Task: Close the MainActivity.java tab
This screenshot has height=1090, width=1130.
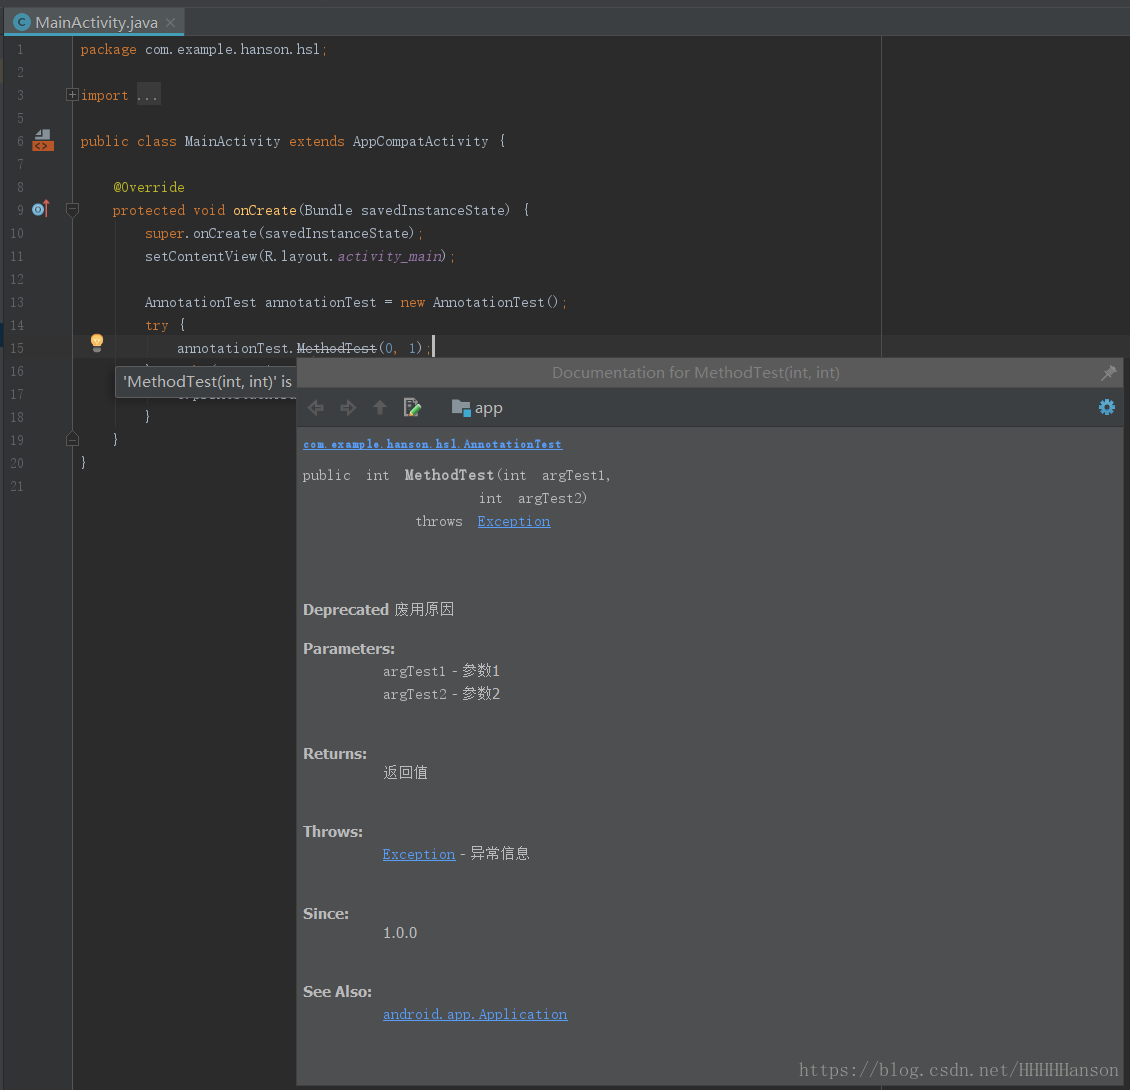Action: (x=170, y=22)
